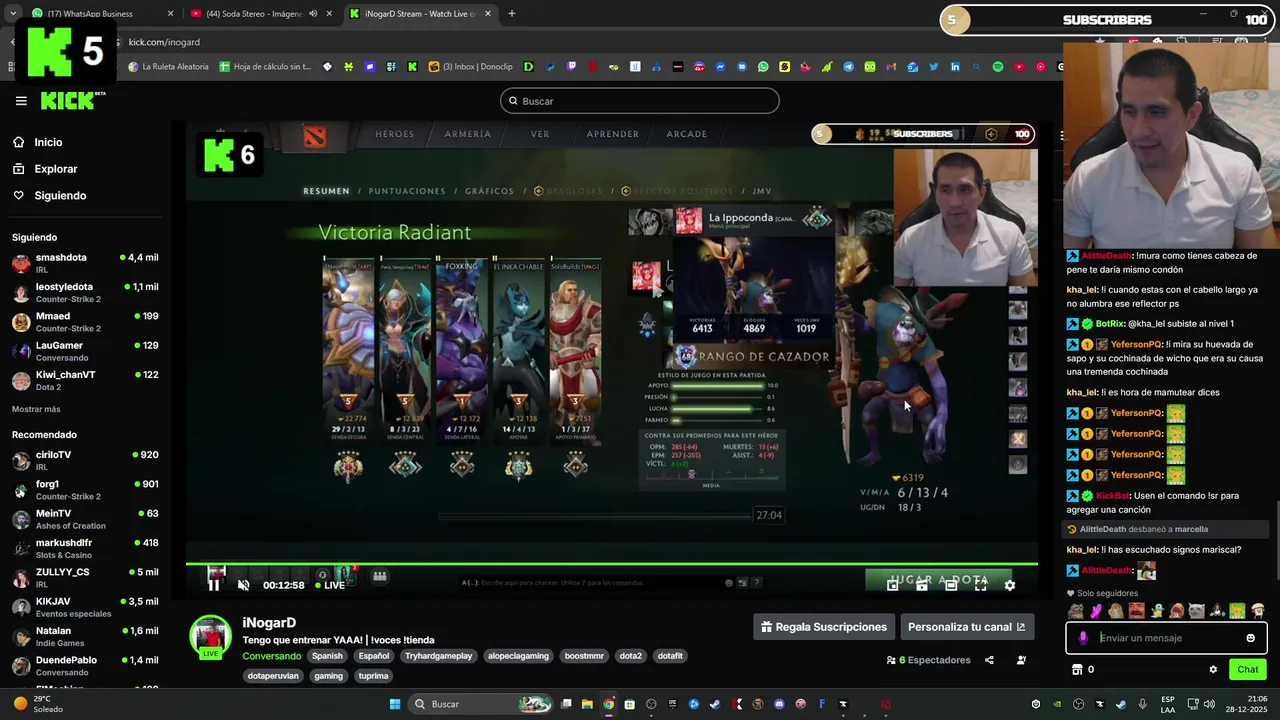Select the dota2 tag
1280x720 pixels.
[x=630, y=656]
